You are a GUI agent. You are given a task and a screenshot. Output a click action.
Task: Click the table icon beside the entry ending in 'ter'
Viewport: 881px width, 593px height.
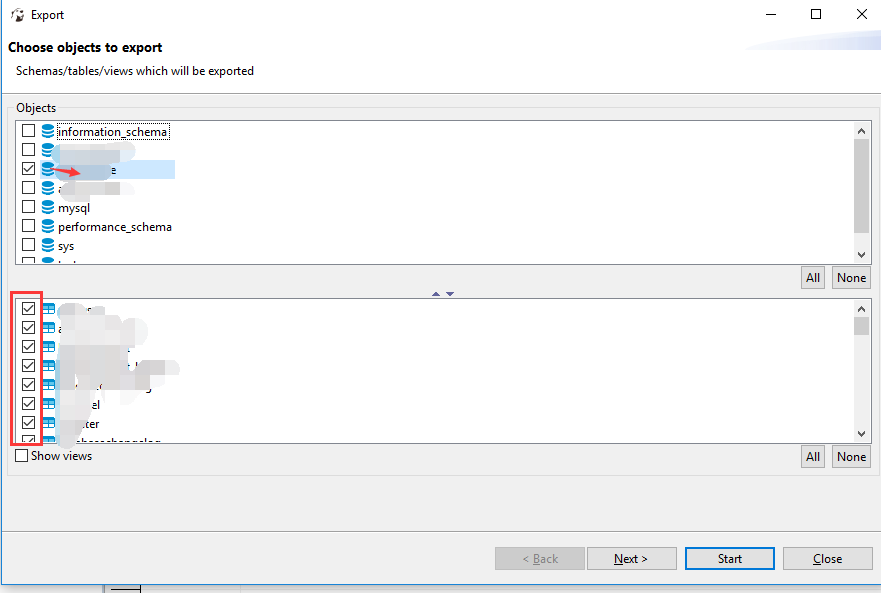click(47, 423)
